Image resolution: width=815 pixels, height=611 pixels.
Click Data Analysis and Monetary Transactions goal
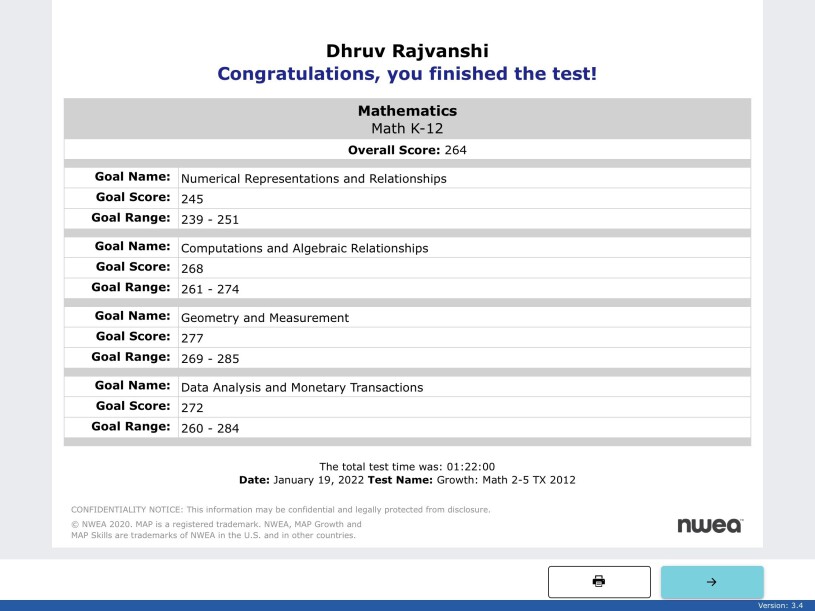pos(302,387)
